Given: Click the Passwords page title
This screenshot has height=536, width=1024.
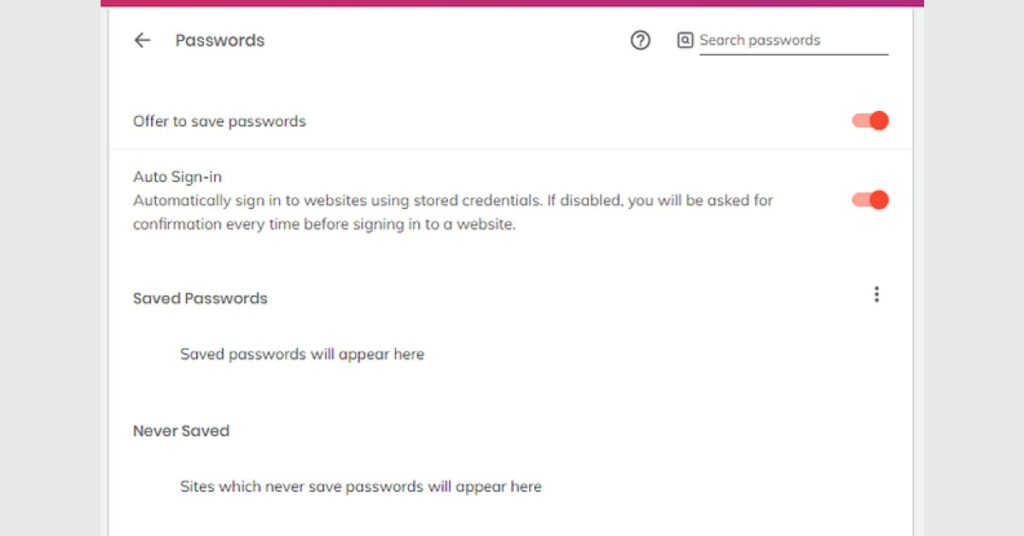Looking at the screenshot, I should (220, 40).
